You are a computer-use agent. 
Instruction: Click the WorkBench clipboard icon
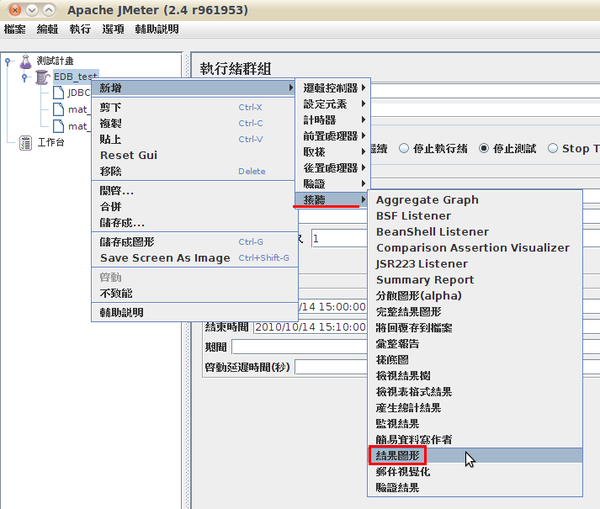26,143
